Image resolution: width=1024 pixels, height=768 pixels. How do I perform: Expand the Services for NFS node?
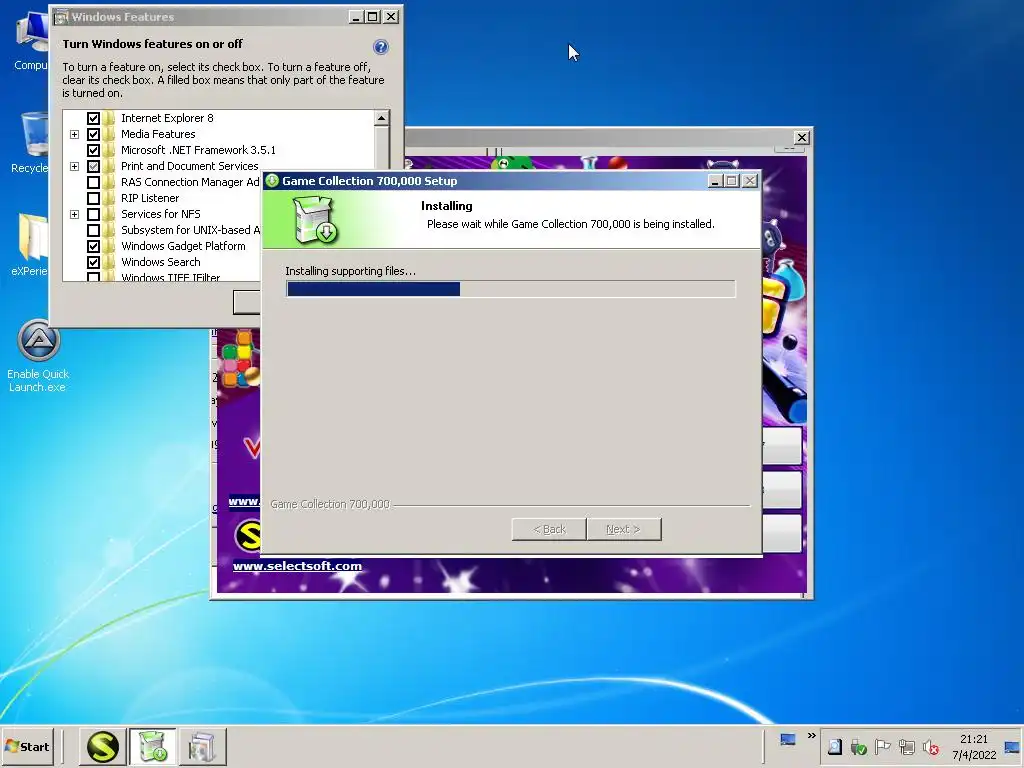[74, 214]
